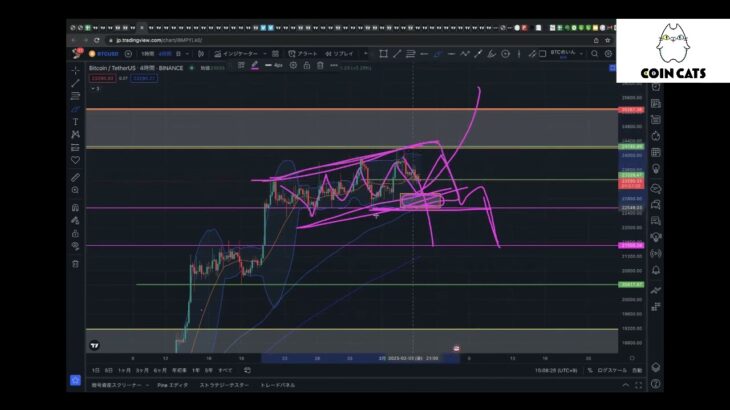
Task: Collapse the indicator legend chevron
Action: (x=95, y=88)
